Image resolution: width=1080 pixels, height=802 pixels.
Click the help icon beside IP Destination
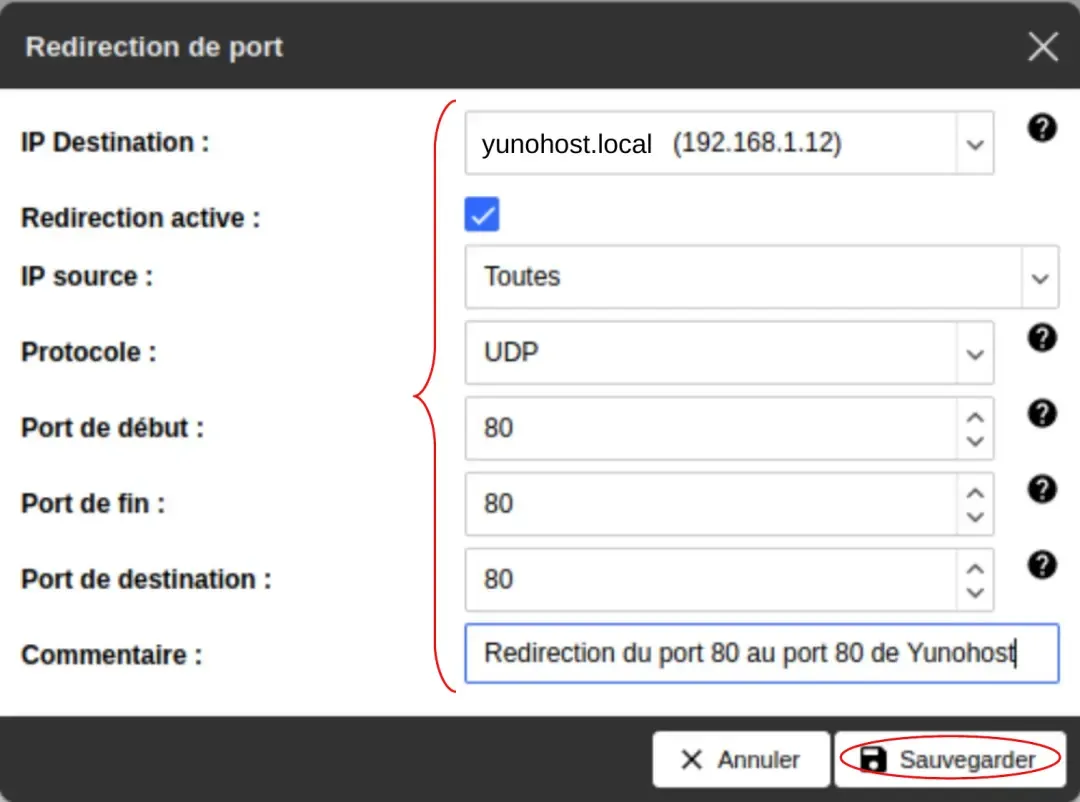[1042, 128]
